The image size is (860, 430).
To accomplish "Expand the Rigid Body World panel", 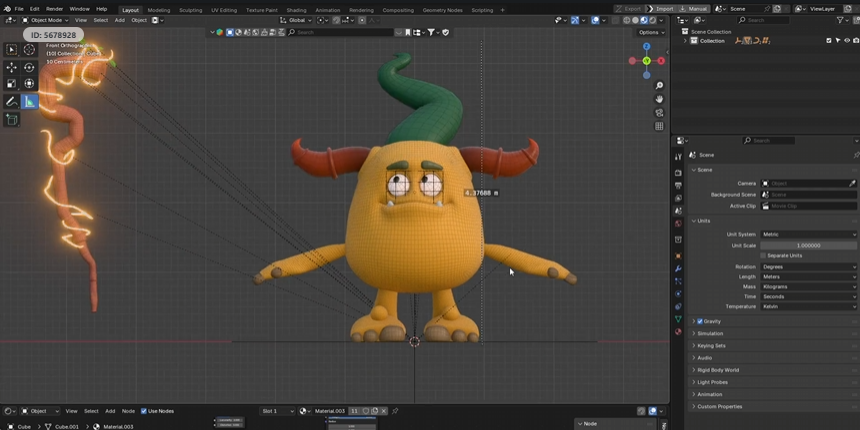I will point(718,370).
